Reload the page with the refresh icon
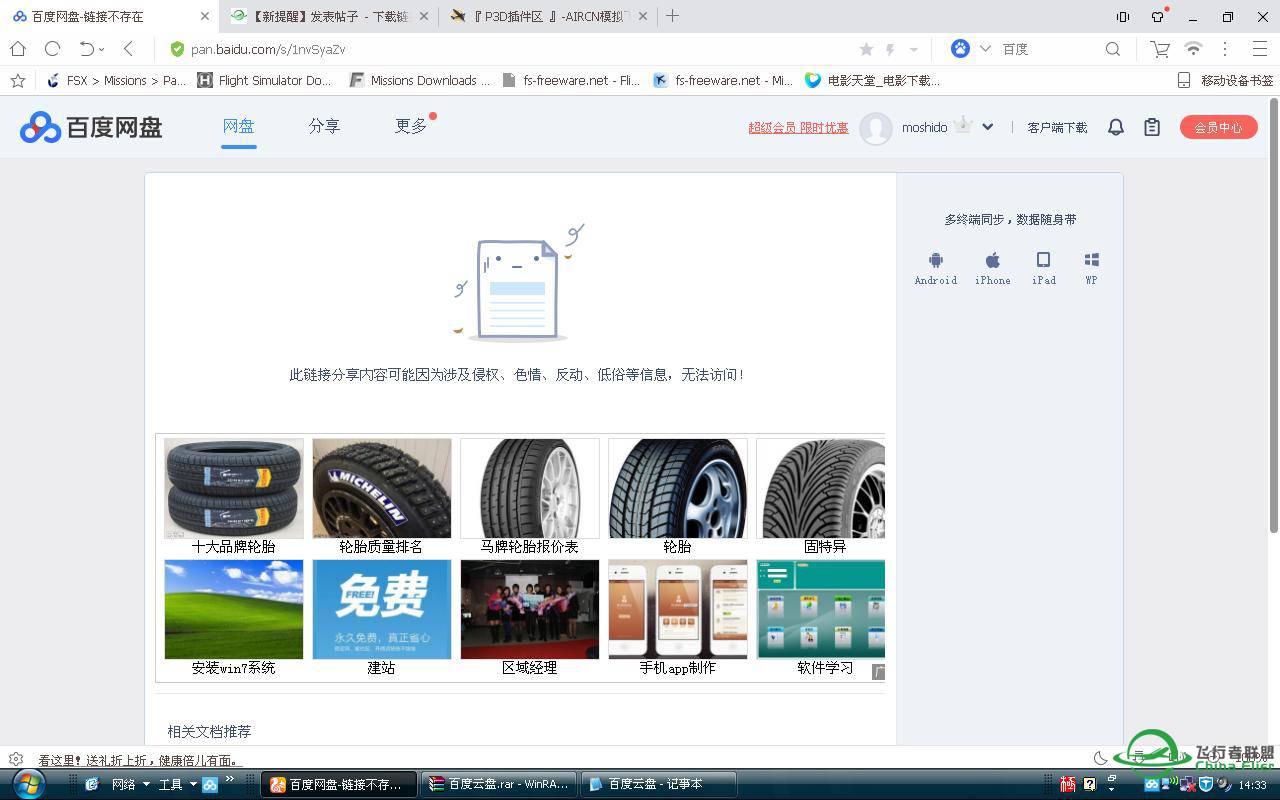The width and height of the screenshot is (1280, 800). click(53, 48)
